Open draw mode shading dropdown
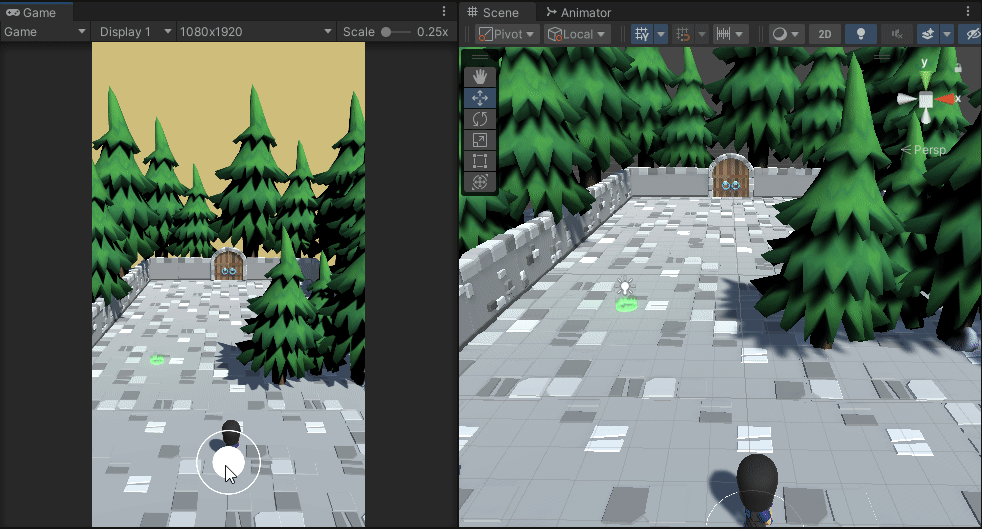Image resolution: width=982 pixels, height=529 pixels. pos(786,34)
